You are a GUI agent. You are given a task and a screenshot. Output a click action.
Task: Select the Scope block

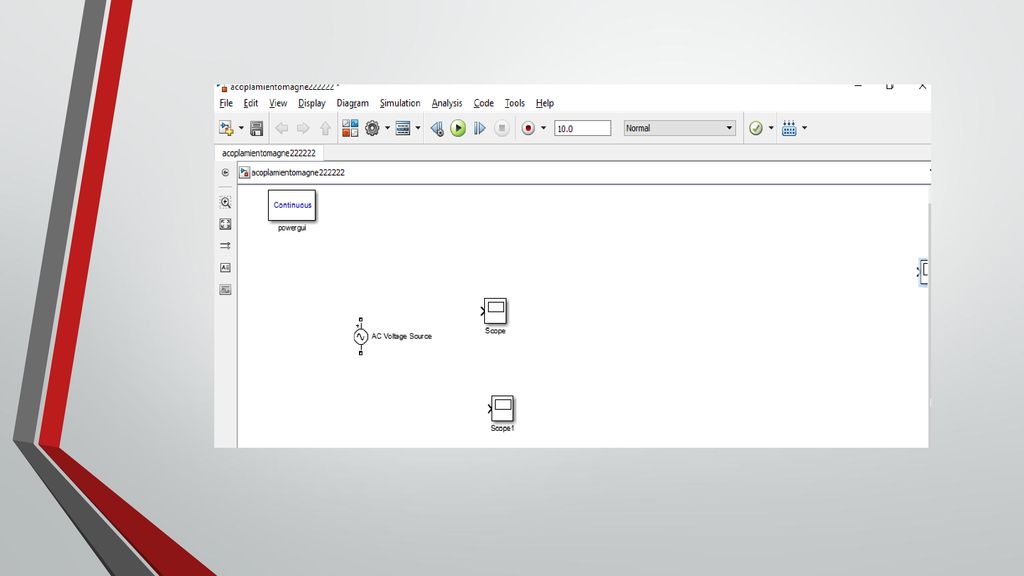(x=495, y=311)
